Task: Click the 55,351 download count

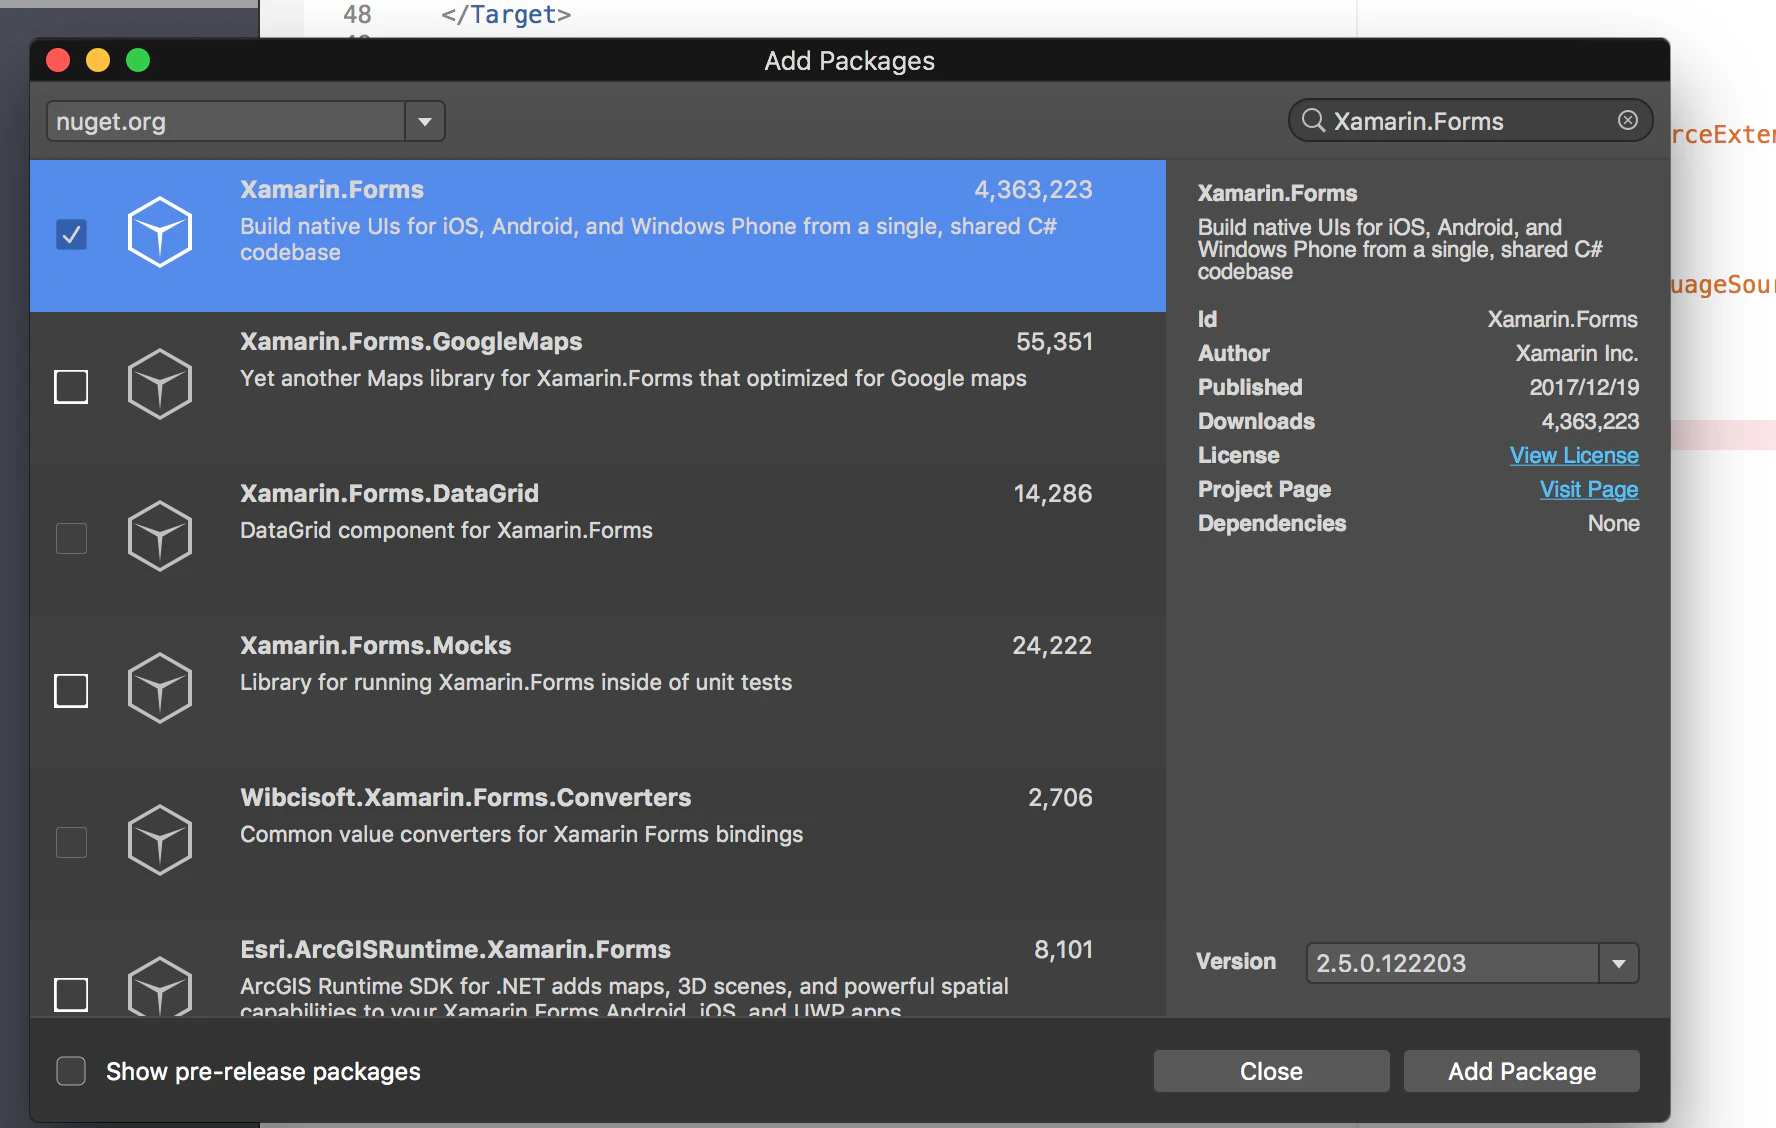Action: (x=1054, y=342)
